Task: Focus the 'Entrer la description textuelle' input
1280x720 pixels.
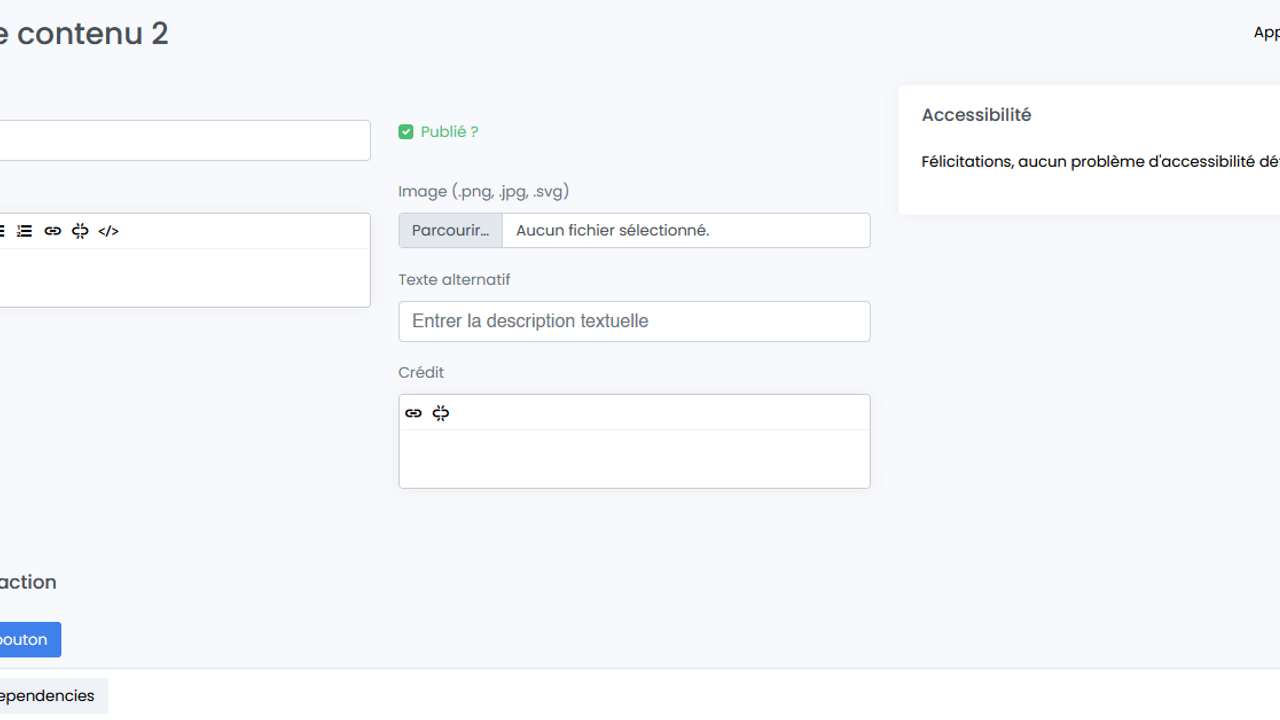Action: coord(634,322)
